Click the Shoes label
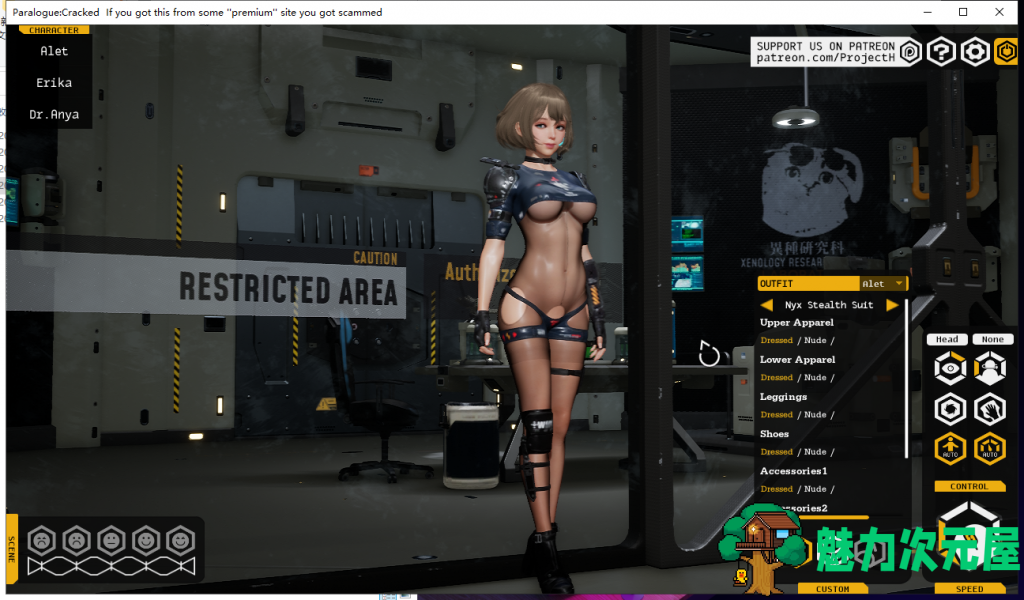 [774, 434]
